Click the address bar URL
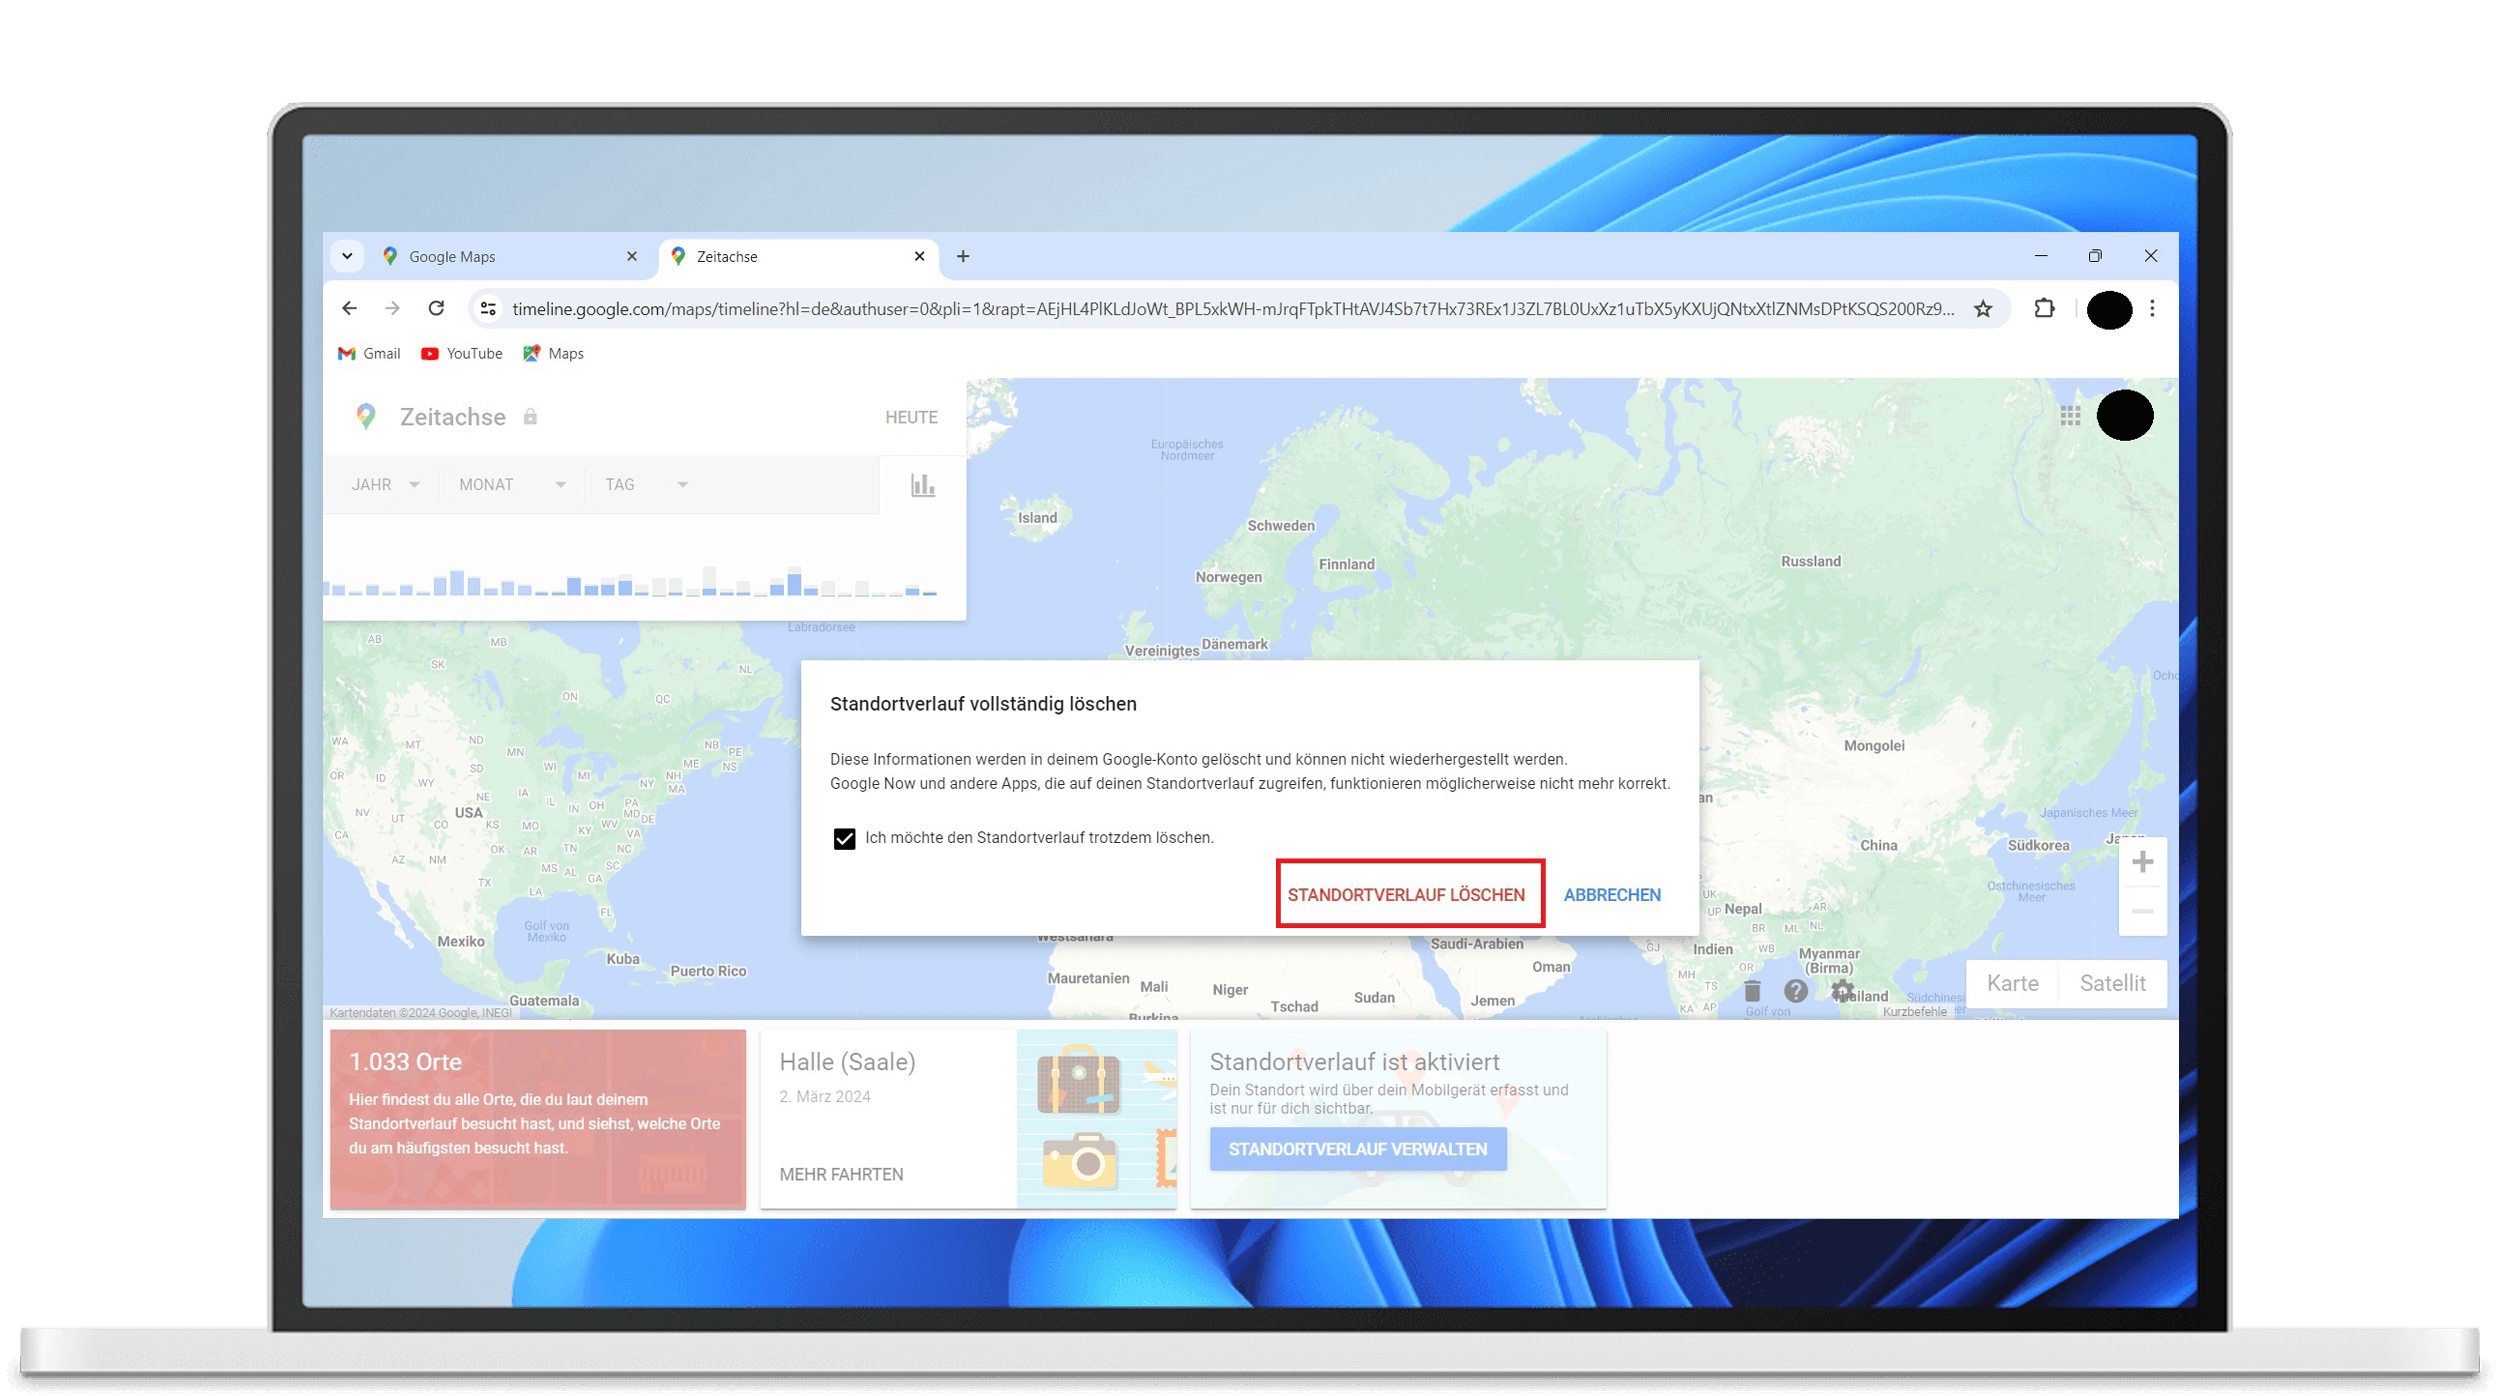 pos(1233,309)
